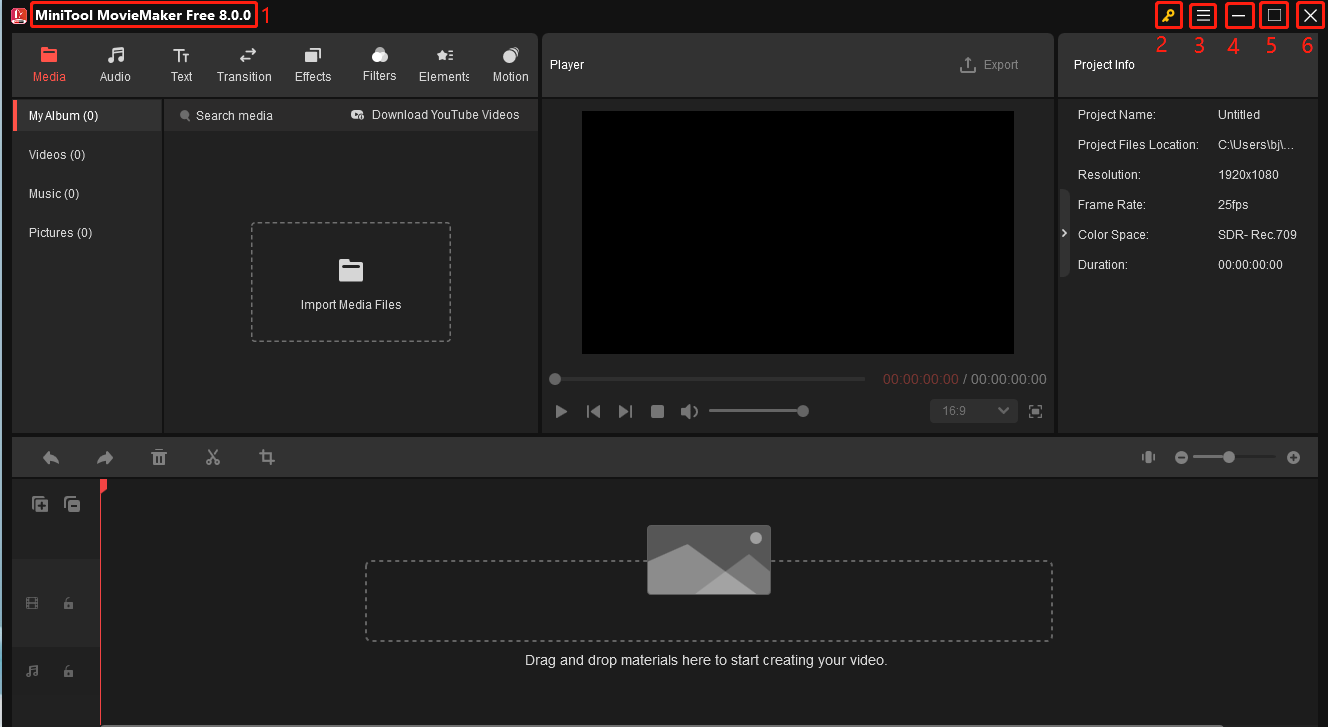Click the add track icon
Screen dimensions: 1328x727
tap(40, 504)
